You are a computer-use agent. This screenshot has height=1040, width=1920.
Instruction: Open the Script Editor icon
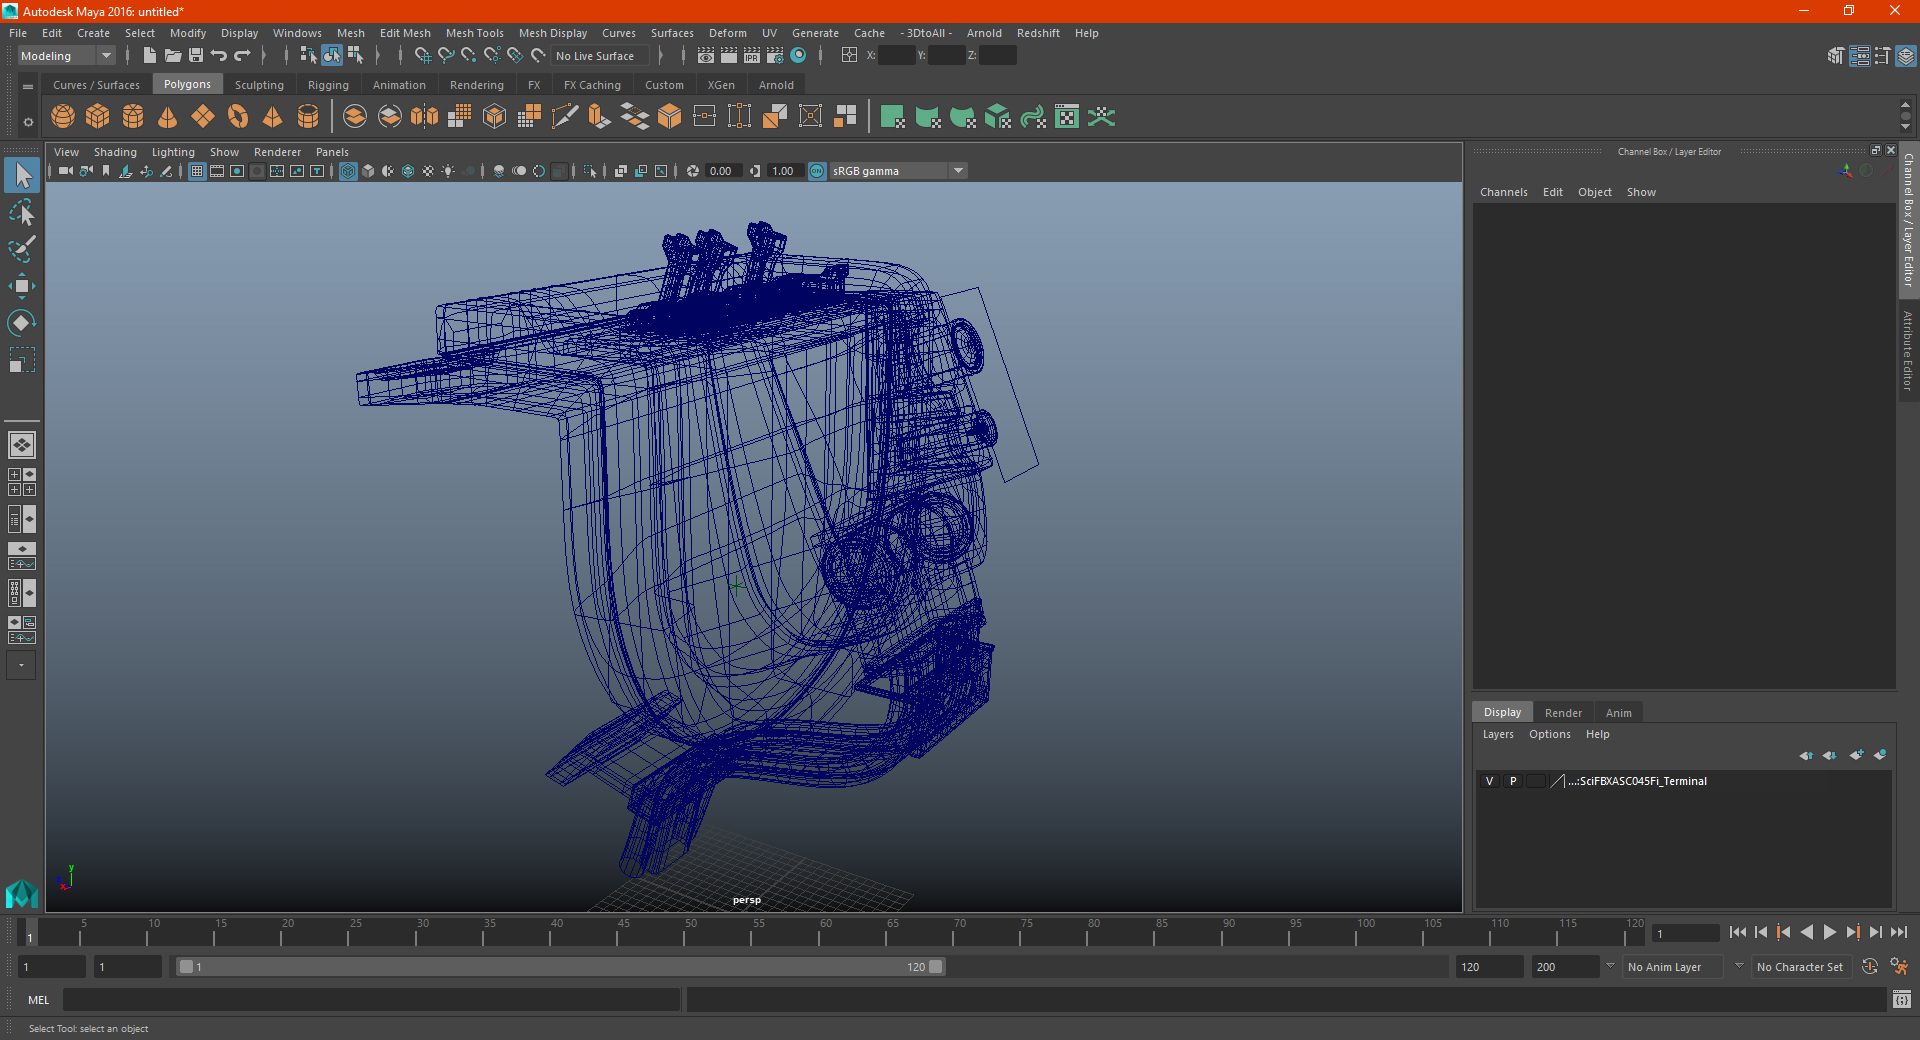coord(1902,999)
